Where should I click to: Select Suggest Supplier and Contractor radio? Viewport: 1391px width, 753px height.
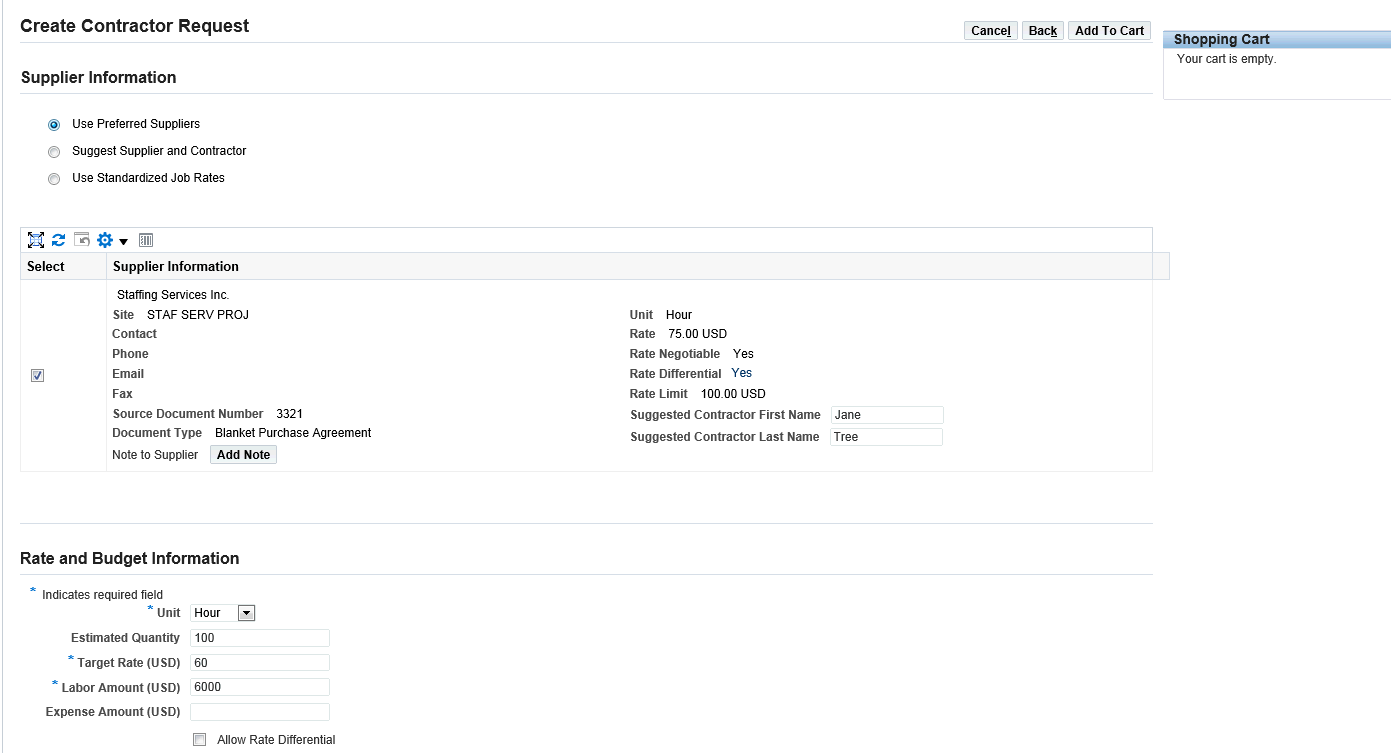[54, 152]
